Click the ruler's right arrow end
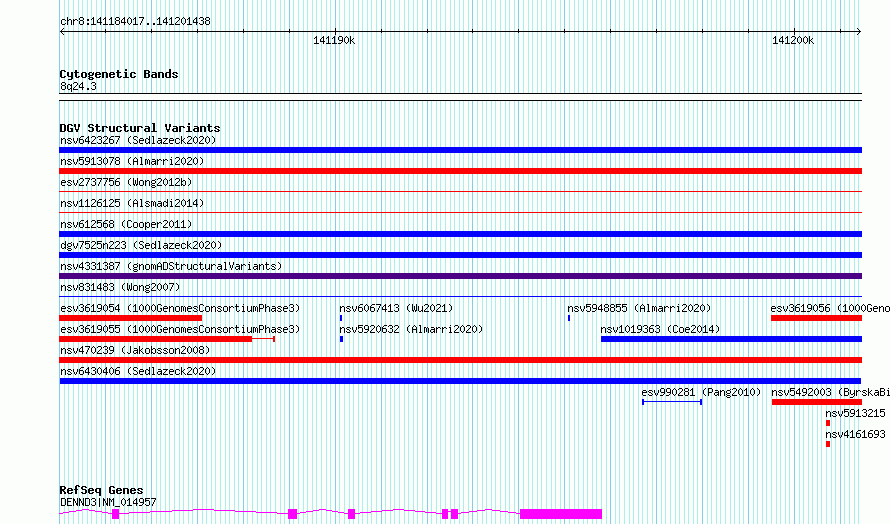Viewport: 890px width, 524px height. [859, 32]
